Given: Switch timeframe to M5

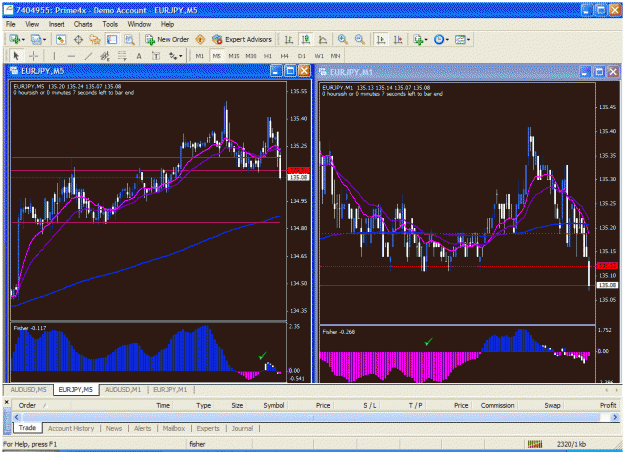Looking at the screenshot, I should click(x=216, y=56).
